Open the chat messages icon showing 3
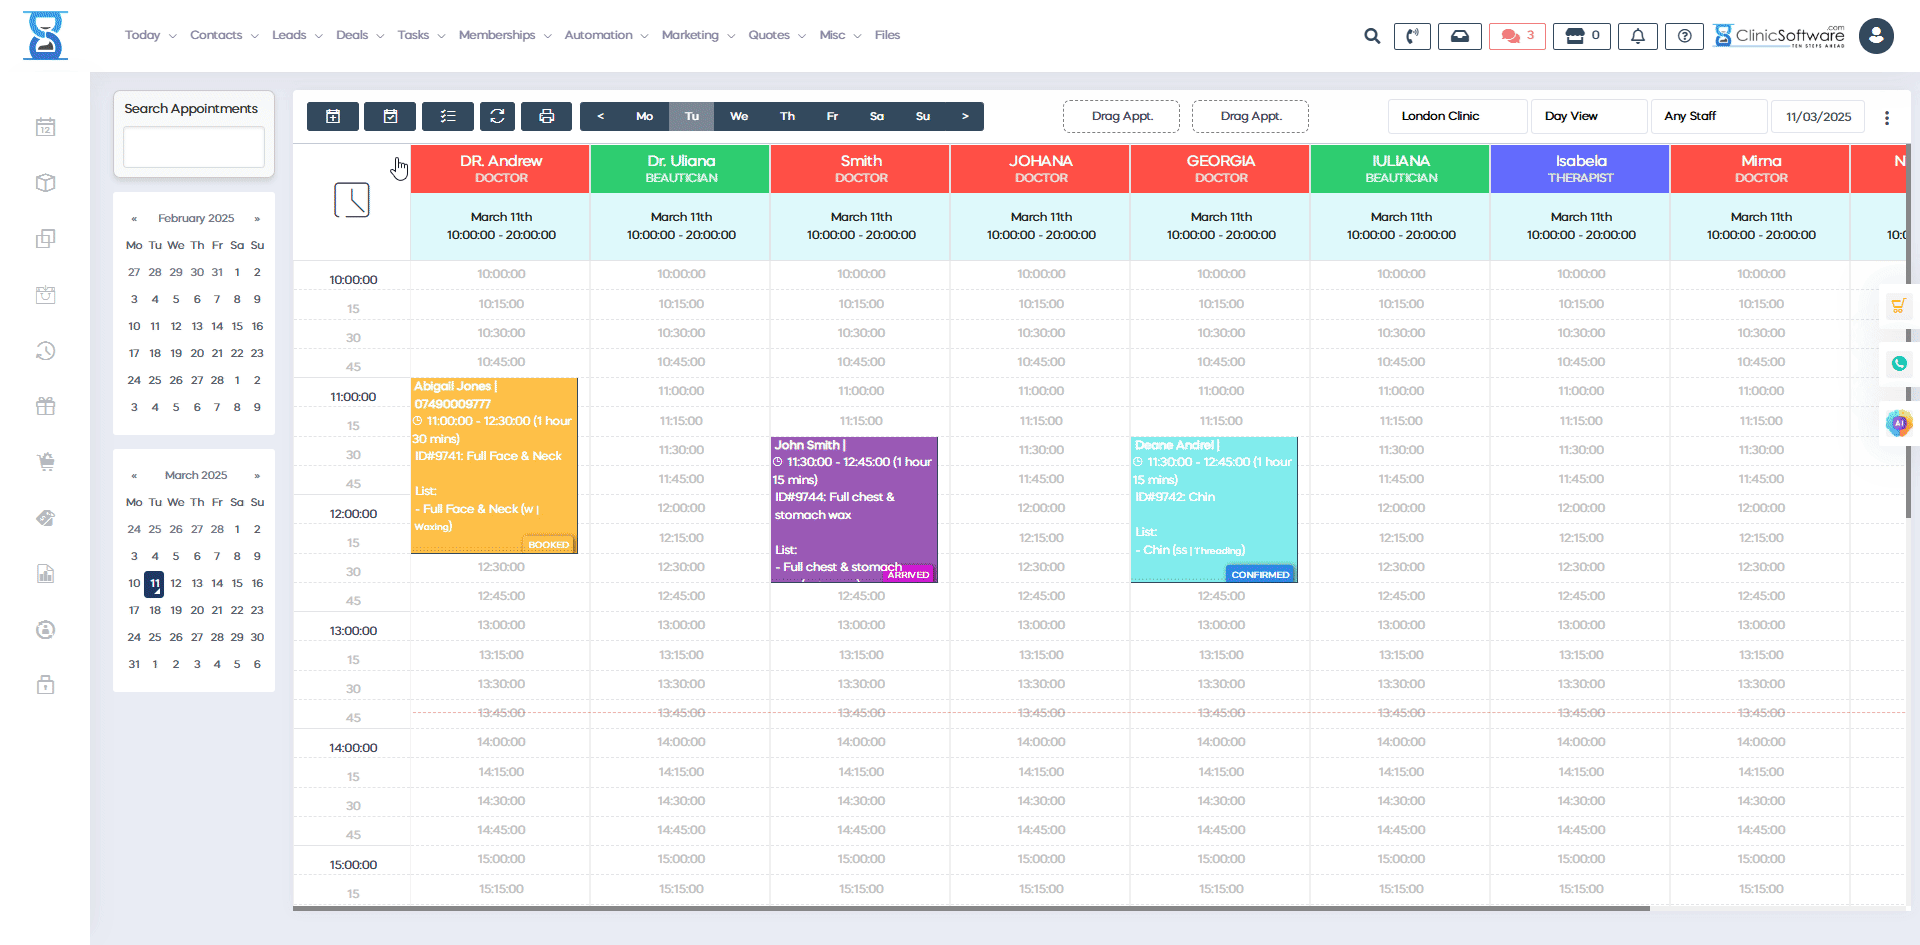Viewport: 1920px width, 945px height. pos(1516,35)
